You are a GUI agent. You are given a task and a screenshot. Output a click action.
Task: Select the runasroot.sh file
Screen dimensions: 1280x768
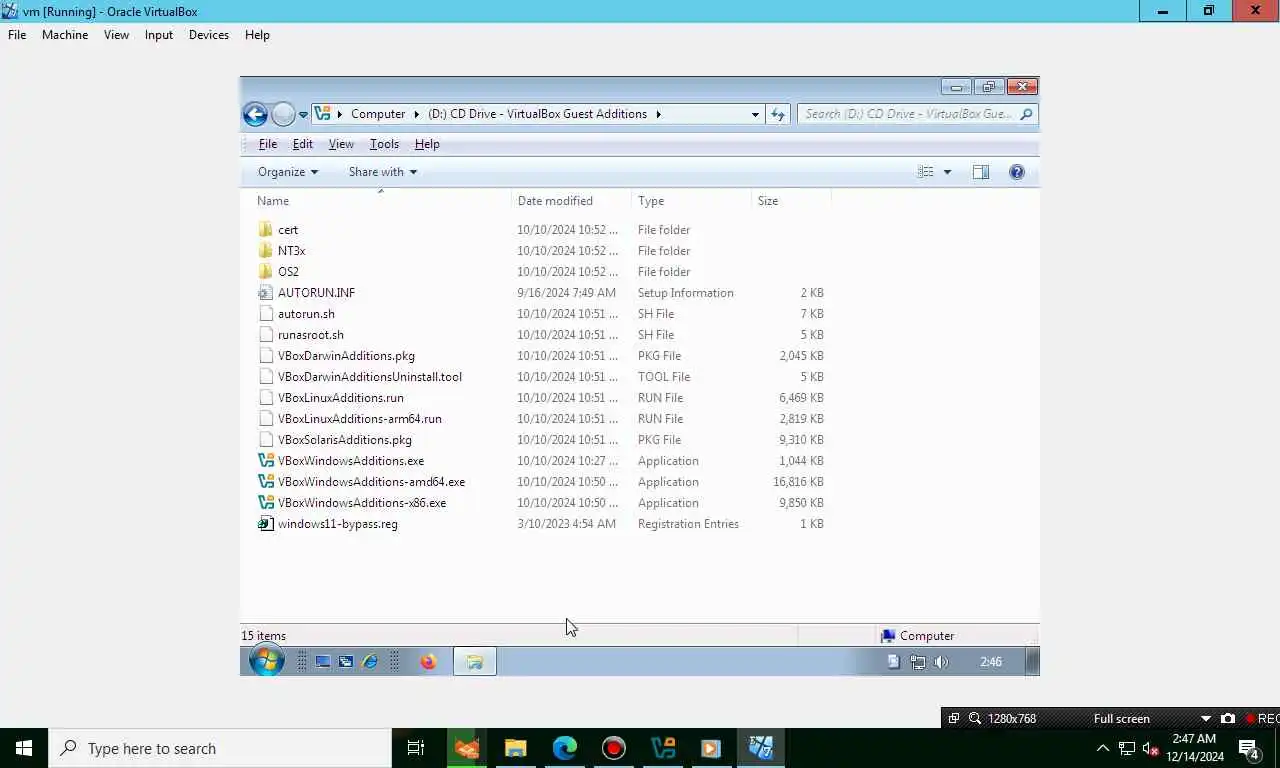(x=310, y=335)
